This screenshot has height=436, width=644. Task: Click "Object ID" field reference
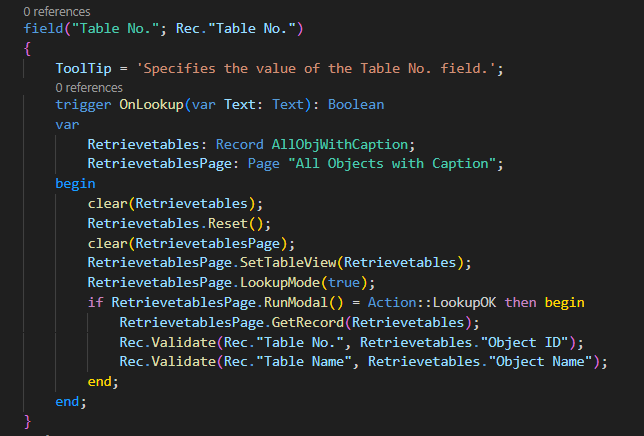[x=524, y=342]
